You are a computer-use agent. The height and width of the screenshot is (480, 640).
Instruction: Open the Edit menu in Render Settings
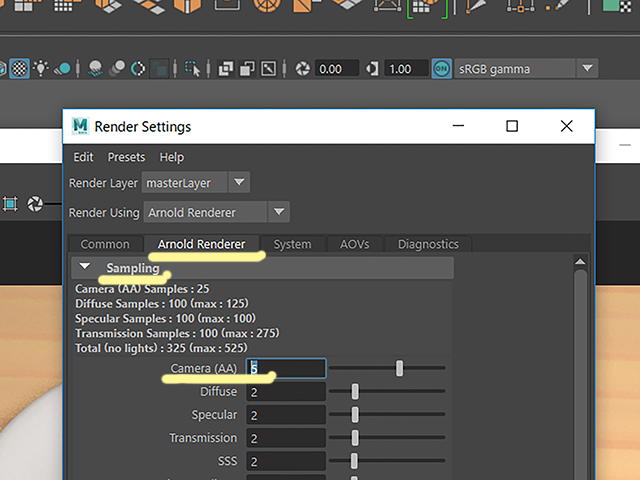click(x=83, y=157)
